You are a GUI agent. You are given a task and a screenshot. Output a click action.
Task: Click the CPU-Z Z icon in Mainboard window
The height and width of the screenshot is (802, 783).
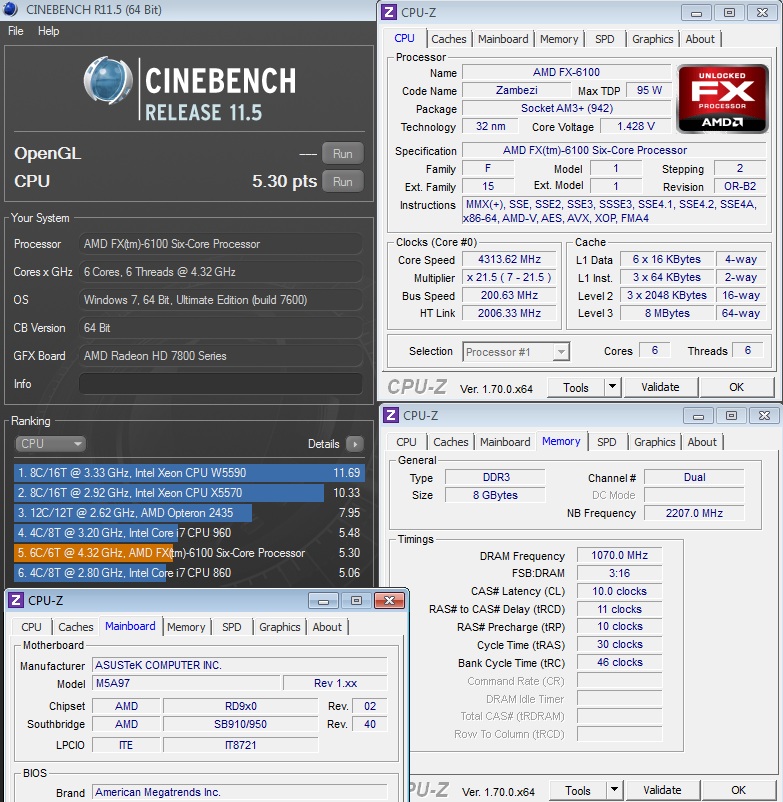point(16,600)
